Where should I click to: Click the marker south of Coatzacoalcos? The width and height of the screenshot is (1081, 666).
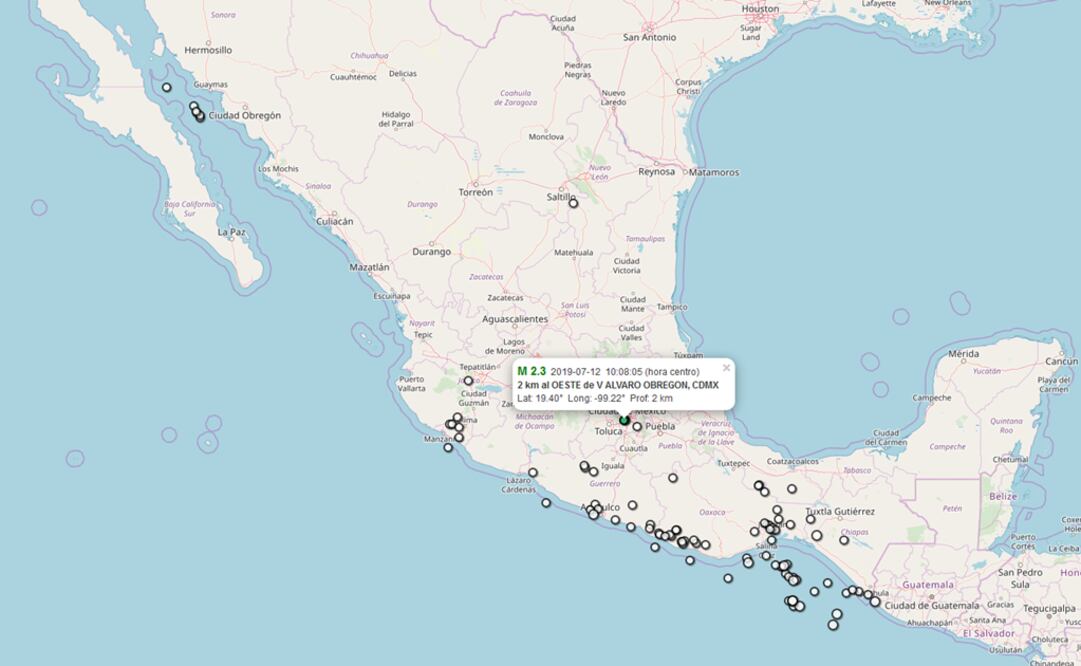(792, 489)
